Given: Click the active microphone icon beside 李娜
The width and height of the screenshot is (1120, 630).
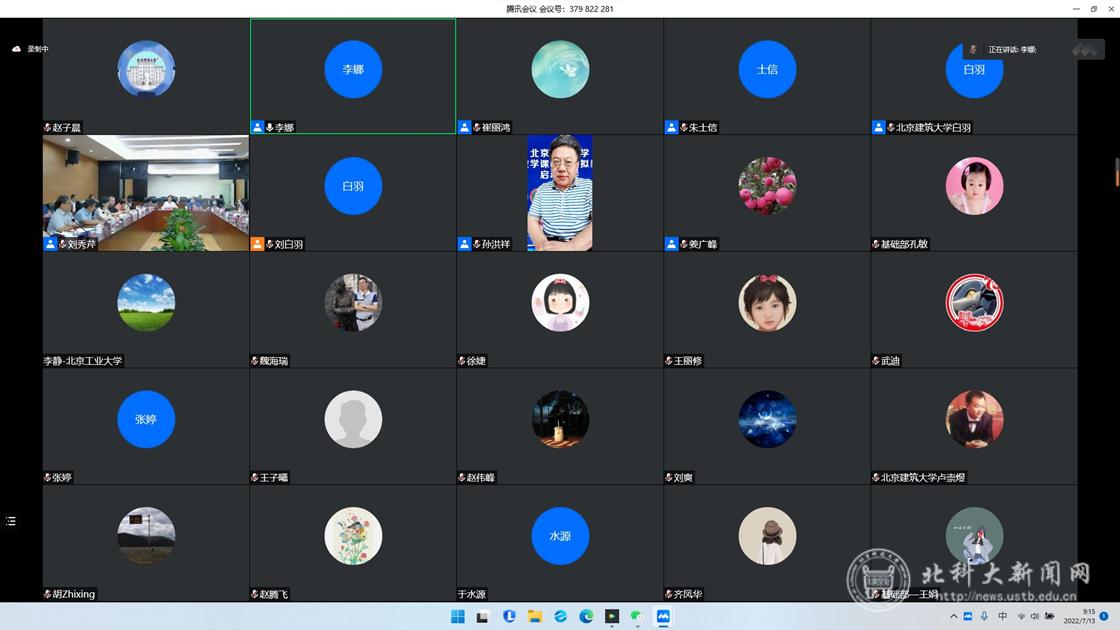Looking at the screenshot, I should point(270,127).
